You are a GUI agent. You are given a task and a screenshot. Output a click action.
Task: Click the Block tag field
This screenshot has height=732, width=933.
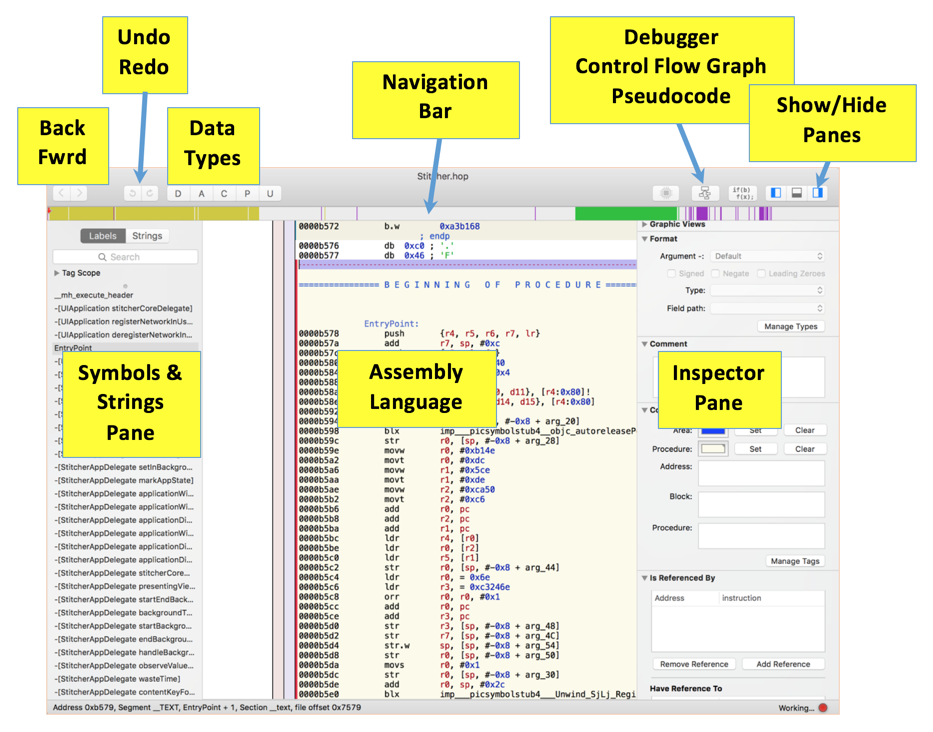tap(762, 504)
